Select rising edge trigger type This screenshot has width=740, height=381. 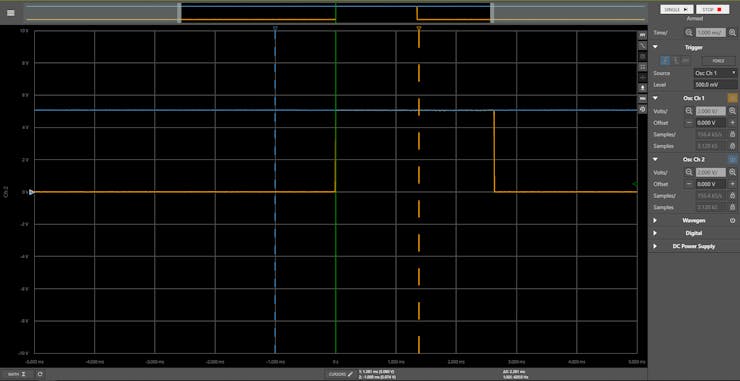[x=665, y=61]
